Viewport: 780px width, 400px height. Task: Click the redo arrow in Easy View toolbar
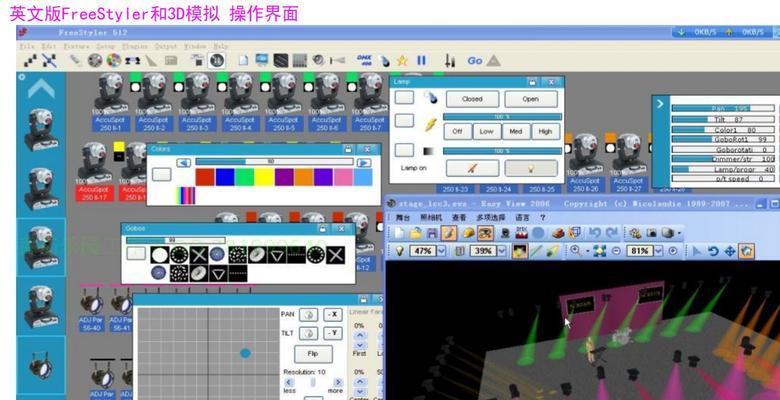pos(612,233)
